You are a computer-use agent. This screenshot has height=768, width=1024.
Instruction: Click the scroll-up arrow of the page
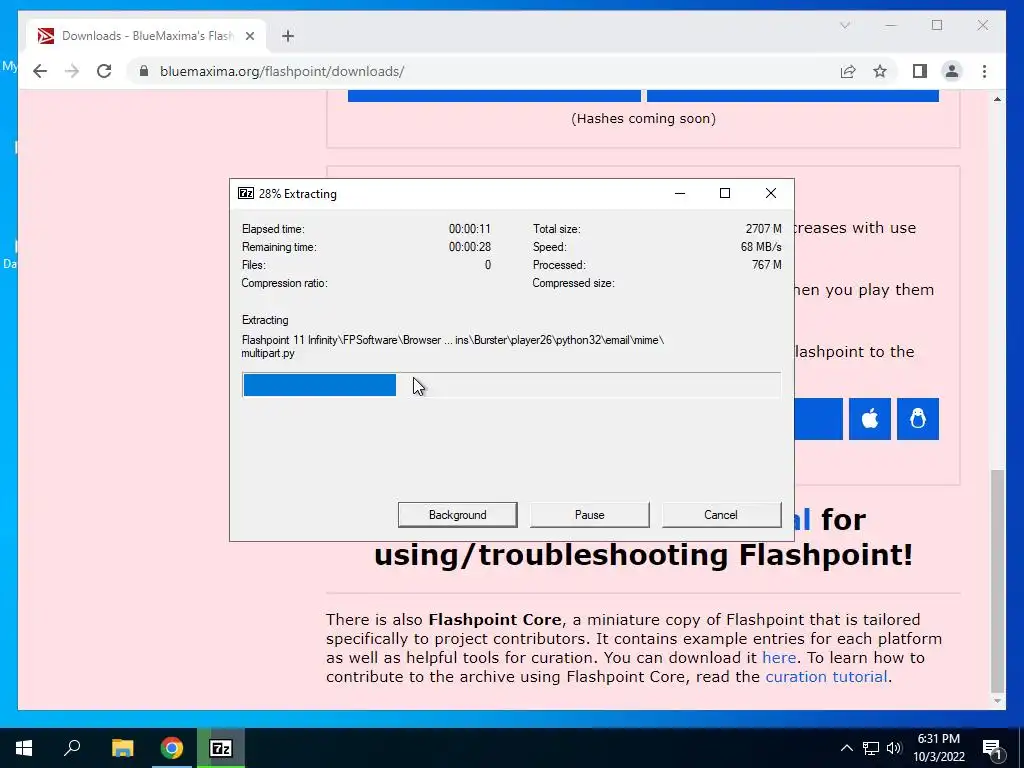point(997,99)
